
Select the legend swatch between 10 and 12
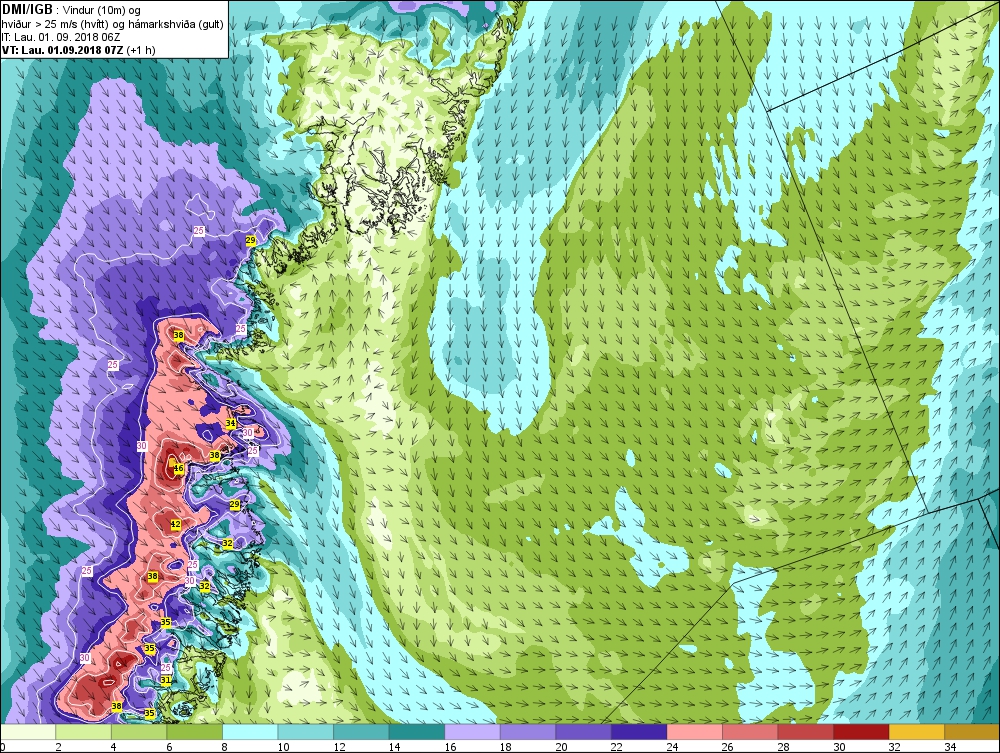305,732
